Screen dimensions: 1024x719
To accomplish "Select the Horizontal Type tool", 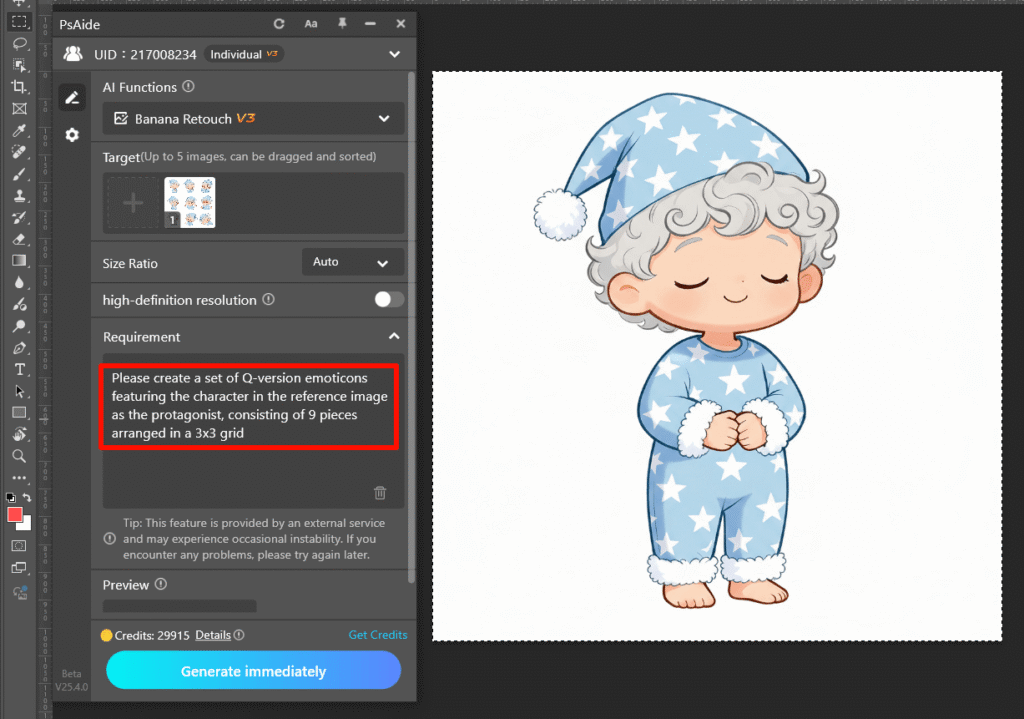I will click(19, 368).
